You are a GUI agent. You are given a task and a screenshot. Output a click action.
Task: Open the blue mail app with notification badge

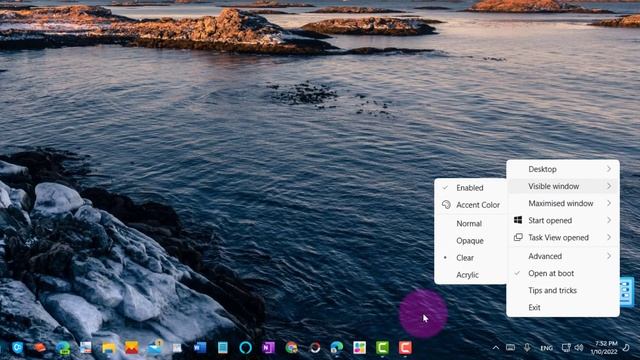[x=155, y=347]
